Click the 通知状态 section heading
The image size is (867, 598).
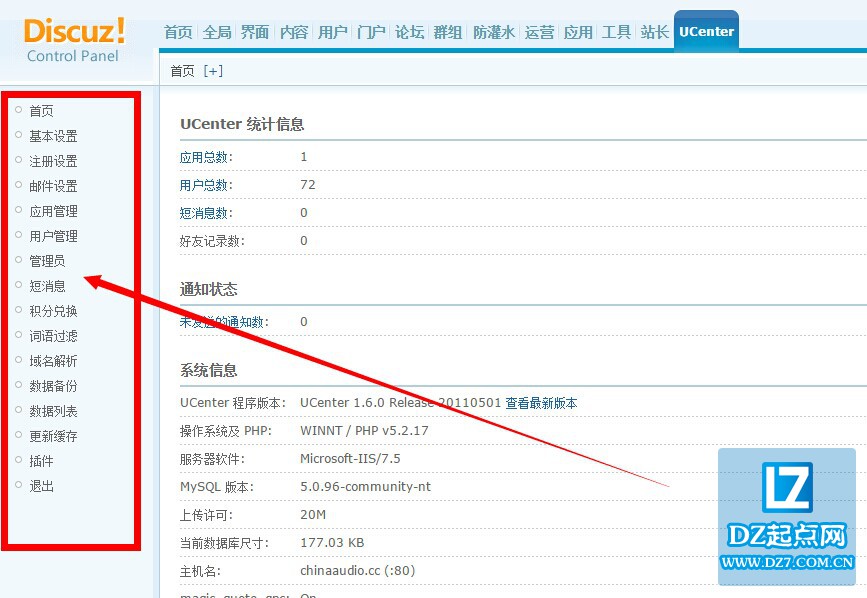point(208,289)
